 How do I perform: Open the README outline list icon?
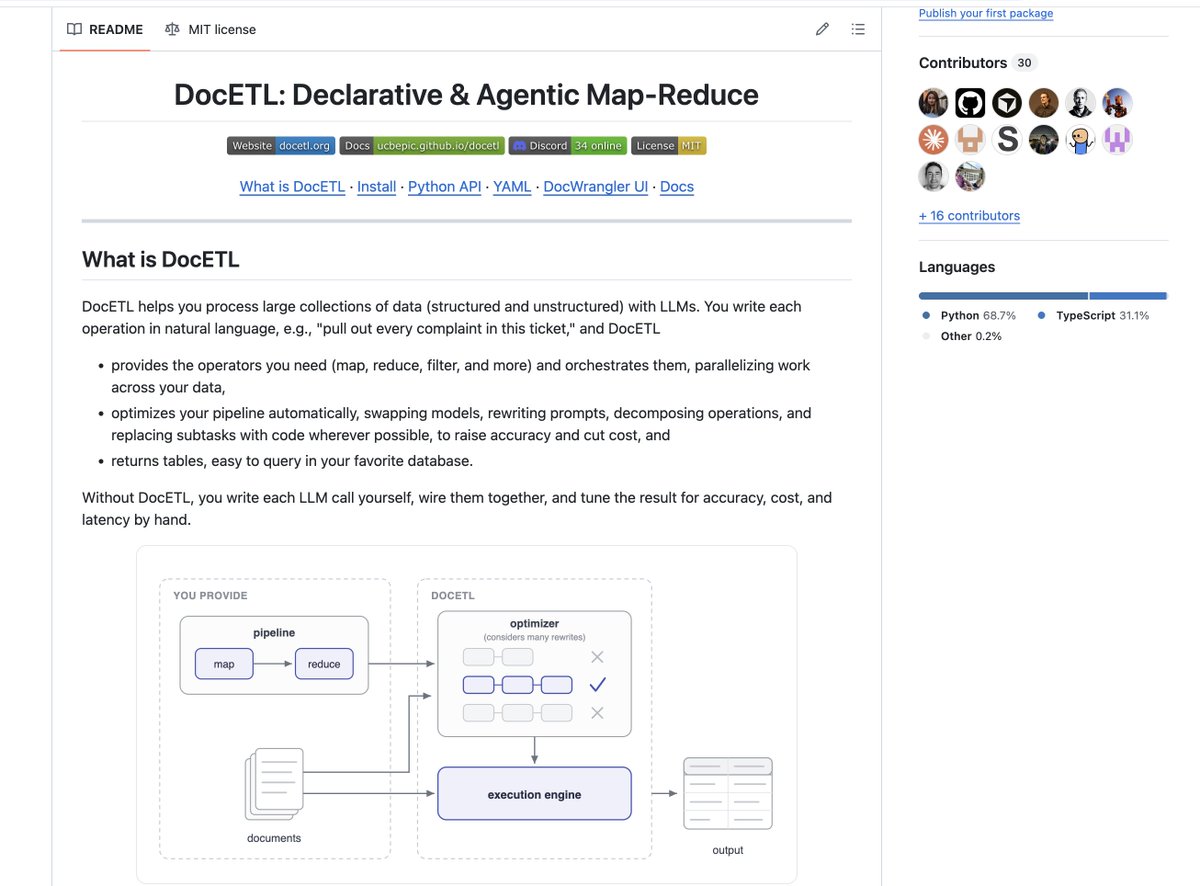click(x=858, y=29)
